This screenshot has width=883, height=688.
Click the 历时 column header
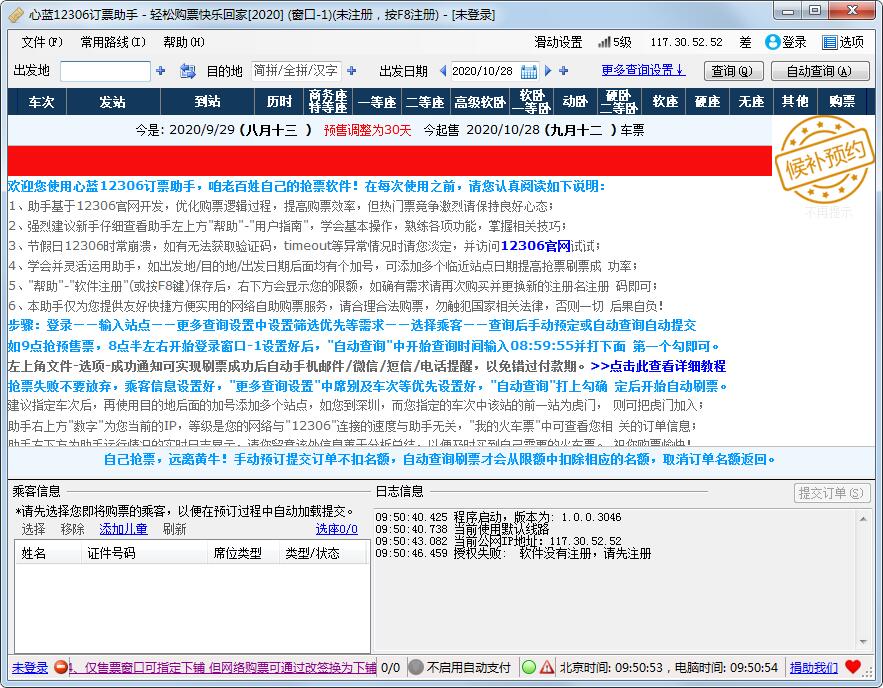pos(279,101)
